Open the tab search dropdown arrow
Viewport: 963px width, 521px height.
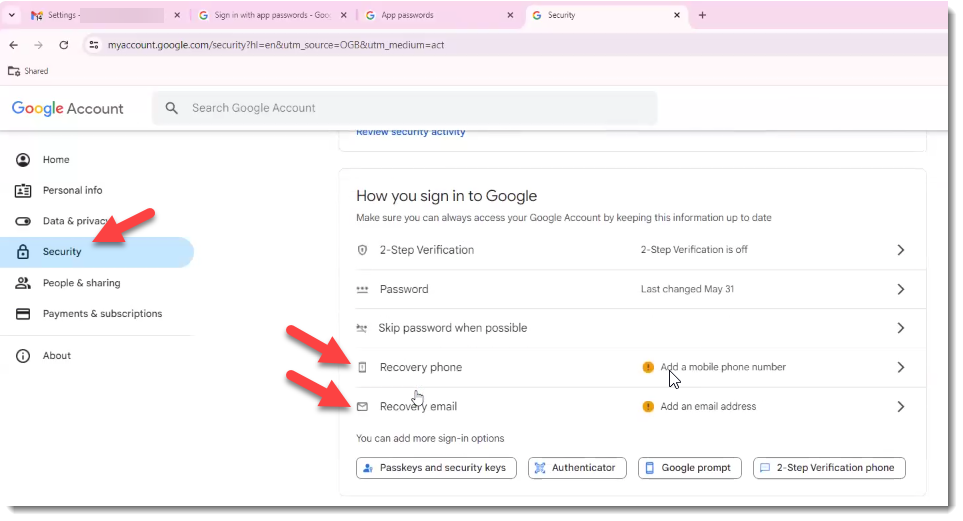coord(12,15)
